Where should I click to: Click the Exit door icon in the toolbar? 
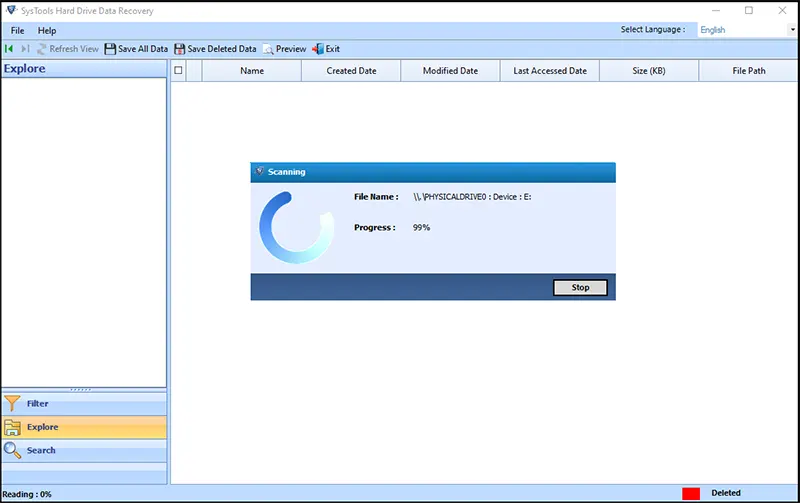318,49
